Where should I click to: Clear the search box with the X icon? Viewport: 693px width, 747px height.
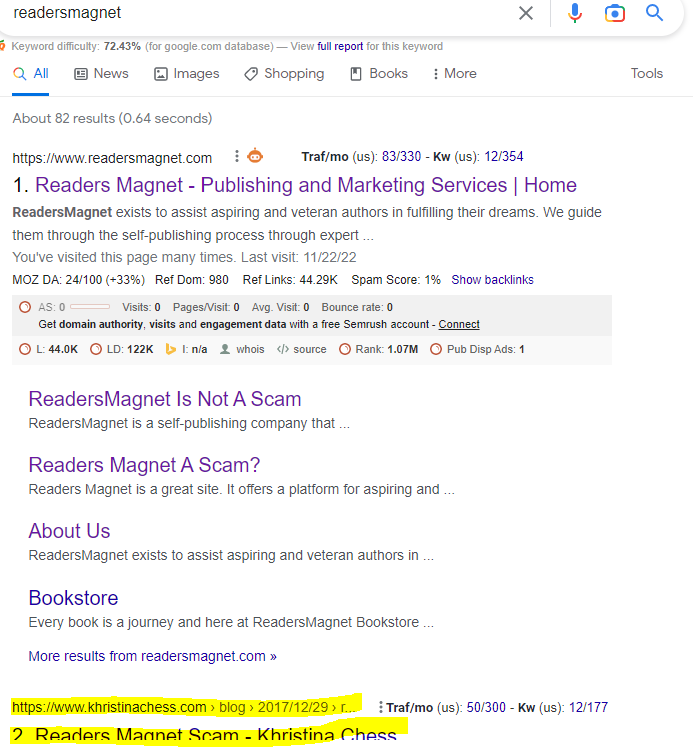526,13
